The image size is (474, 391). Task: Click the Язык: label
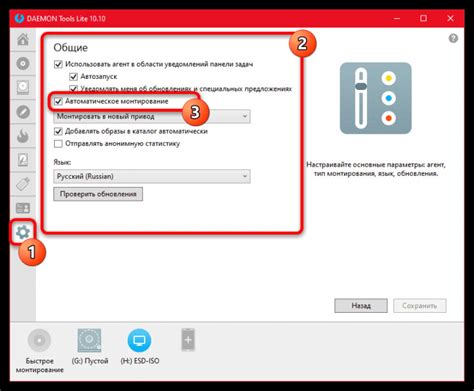(62, 162)
